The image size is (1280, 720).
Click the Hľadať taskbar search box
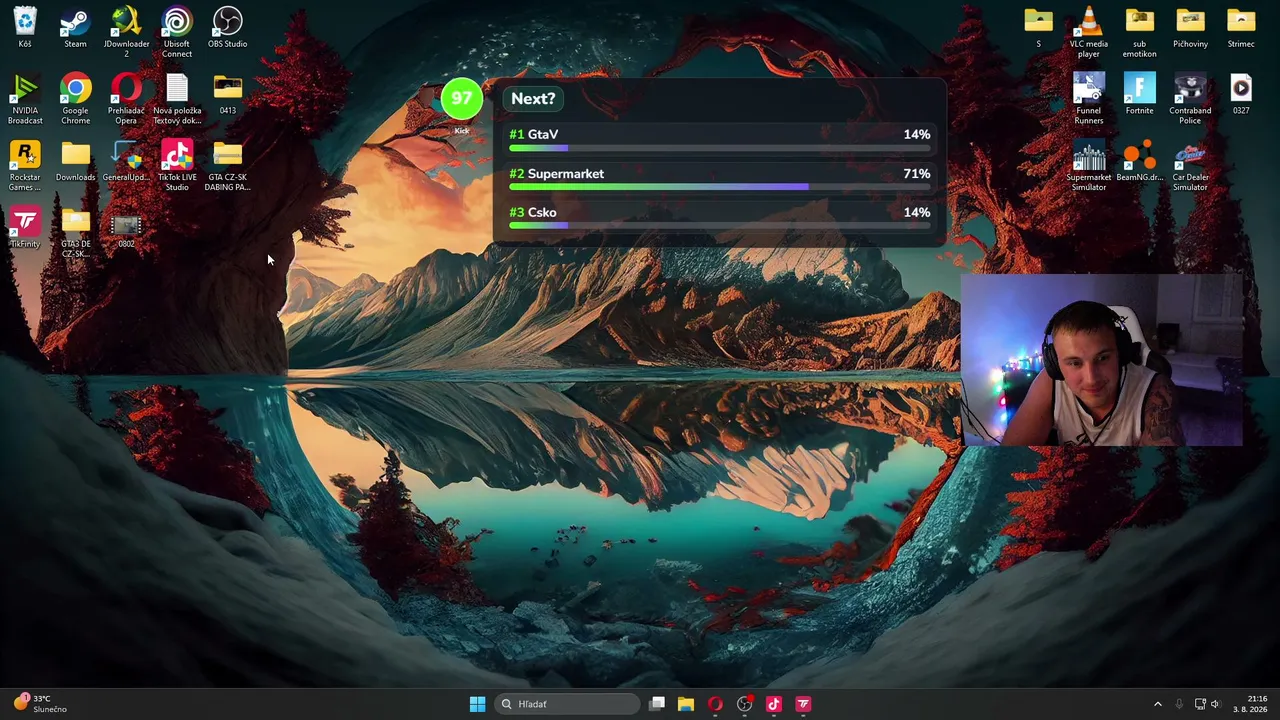coord(568,704)
